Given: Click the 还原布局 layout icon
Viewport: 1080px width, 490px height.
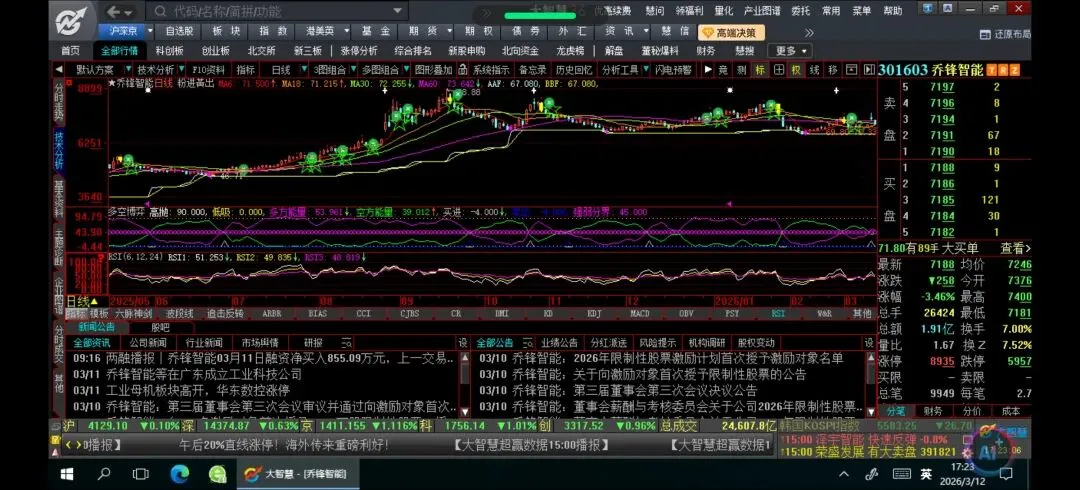Looking at the screenshot, I should pos(987,34).
